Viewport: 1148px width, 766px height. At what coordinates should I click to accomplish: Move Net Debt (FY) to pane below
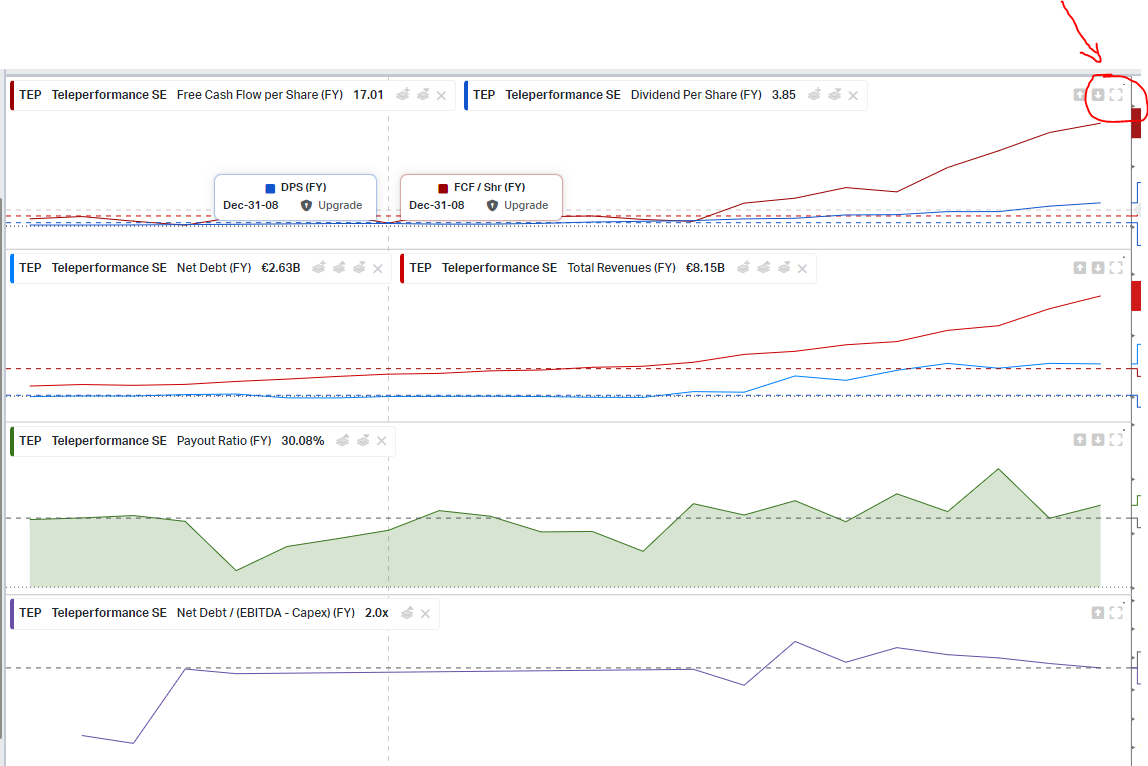pyautogui.click(x=359, y=267)
